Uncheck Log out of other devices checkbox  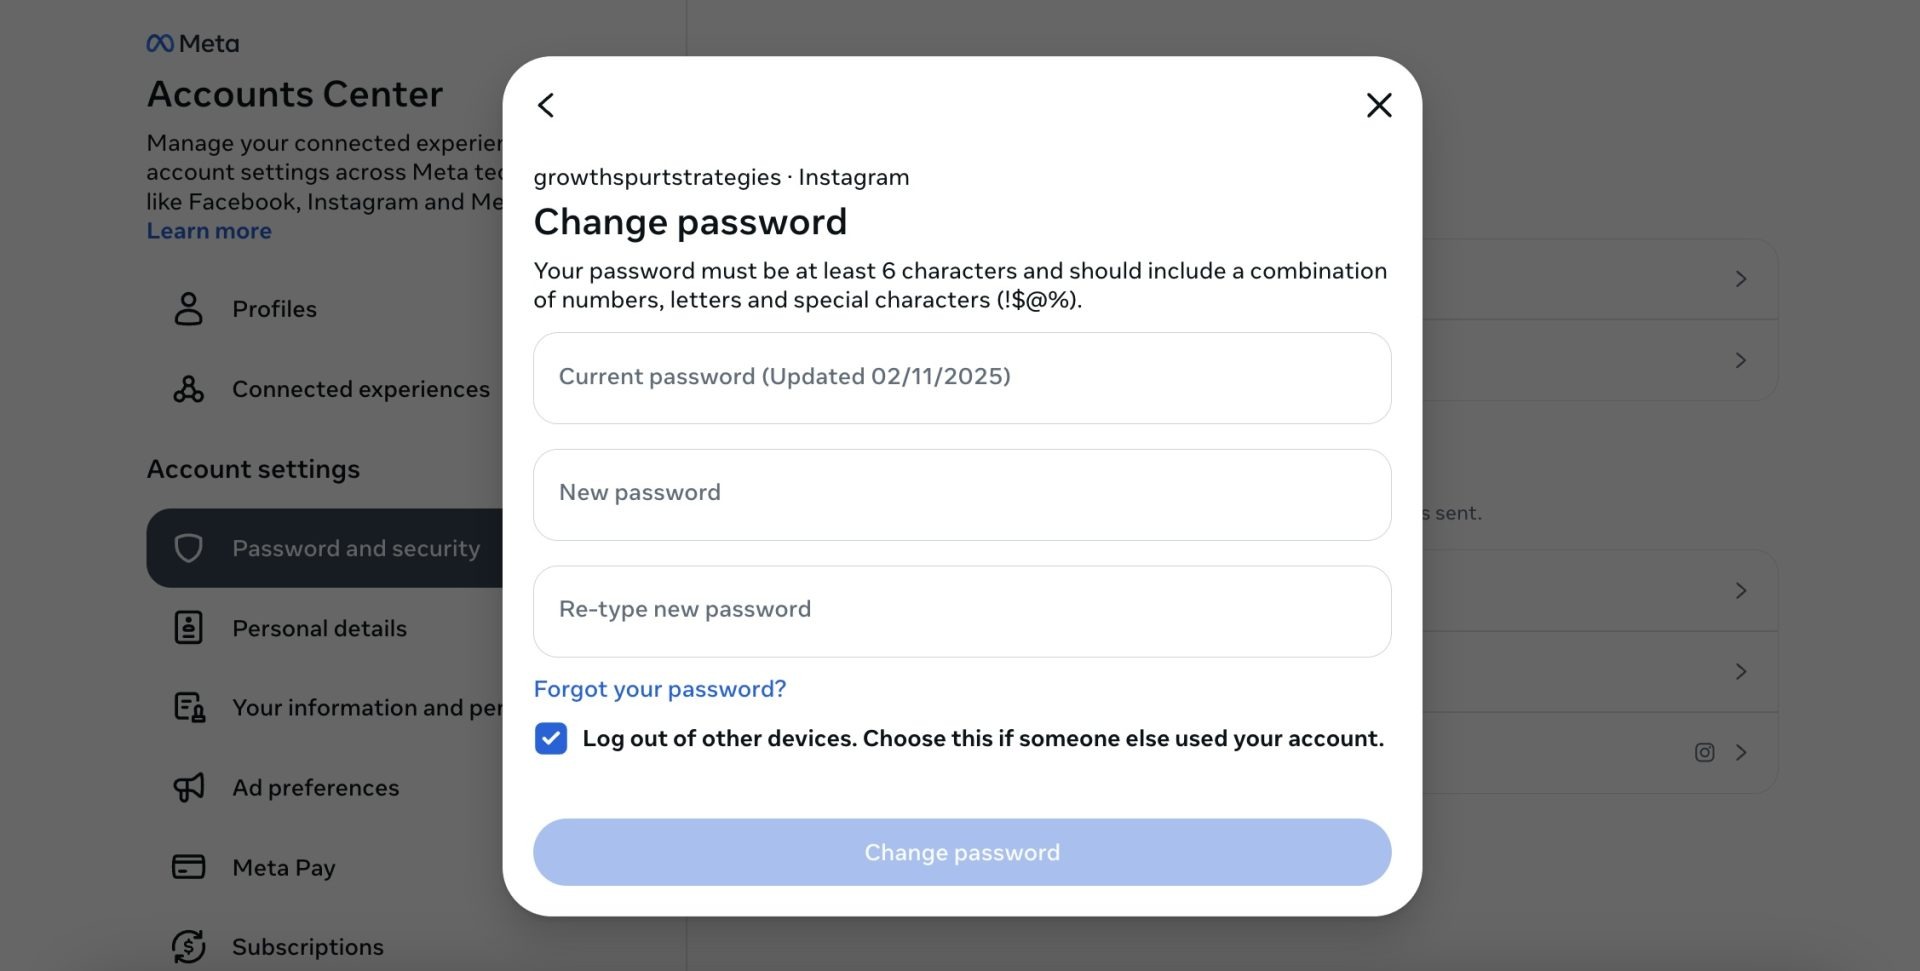[x=551, y=738]
